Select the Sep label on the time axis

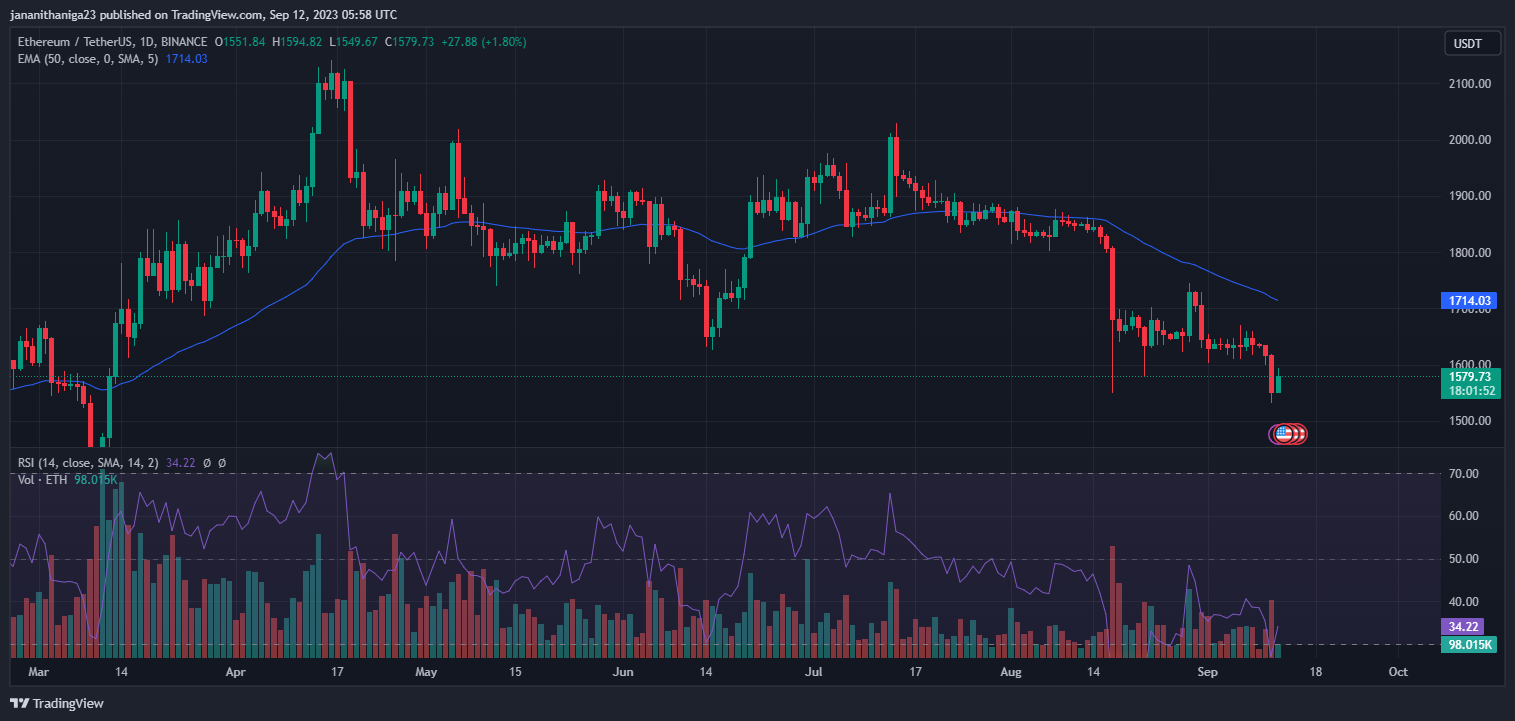click(1207, 672)
